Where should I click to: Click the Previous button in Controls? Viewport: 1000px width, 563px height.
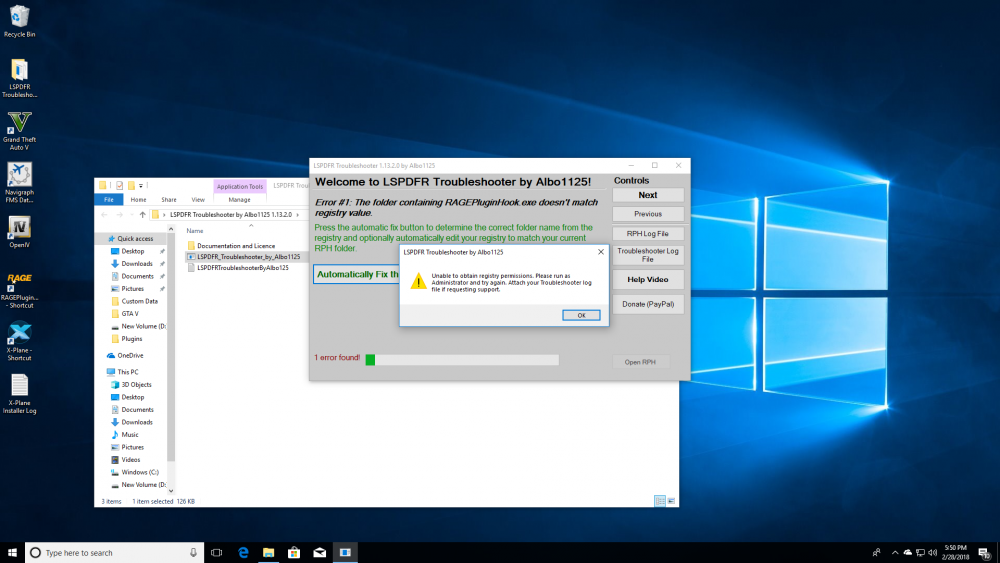(x=648, y=214)
